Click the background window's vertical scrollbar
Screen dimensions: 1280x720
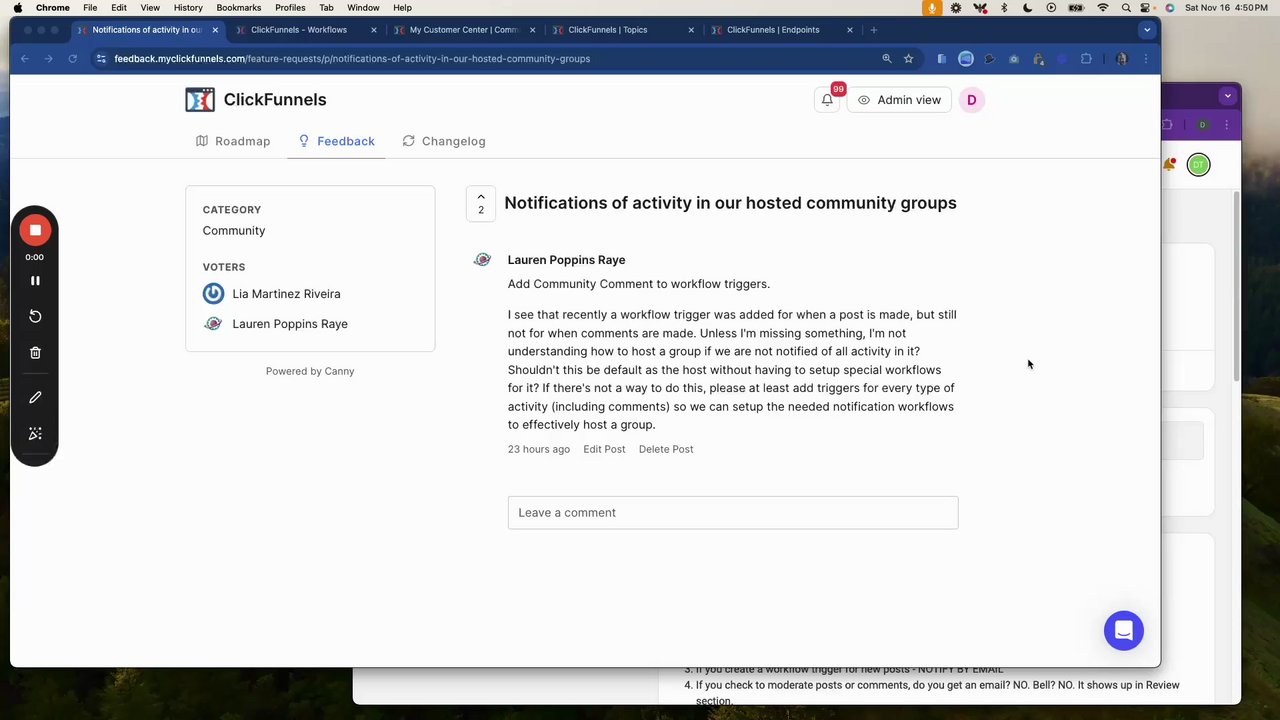point(1236,287)
